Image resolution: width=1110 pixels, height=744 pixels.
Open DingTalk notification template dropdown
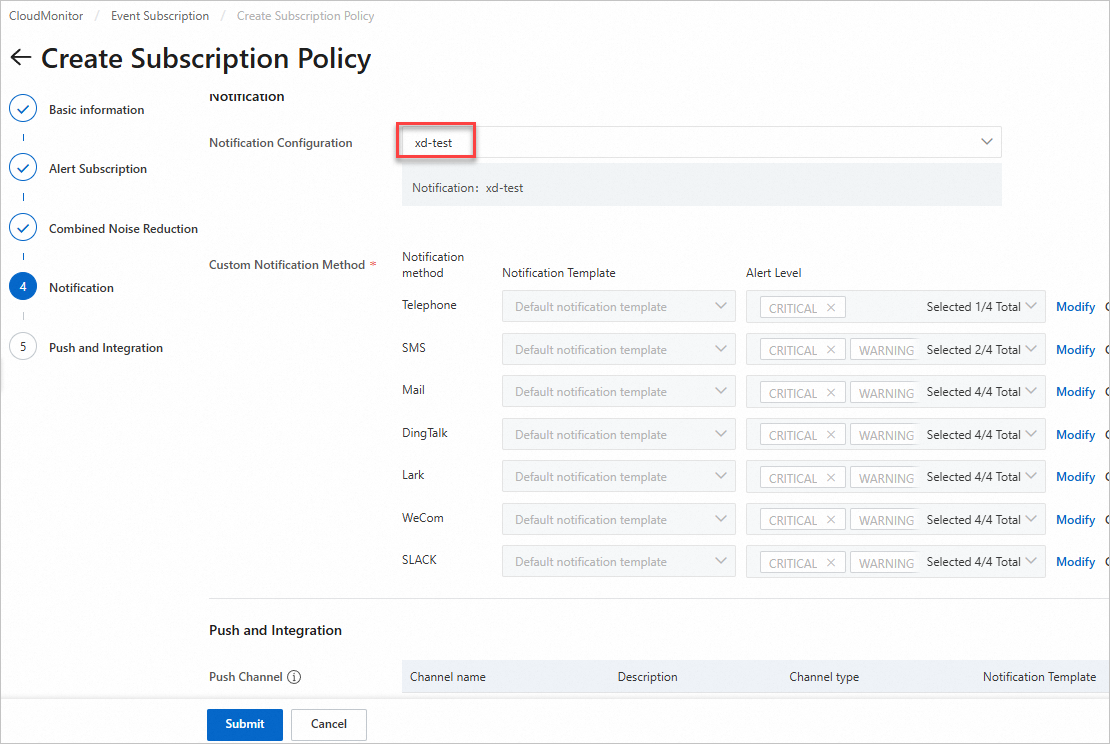[x=619, y=434]
